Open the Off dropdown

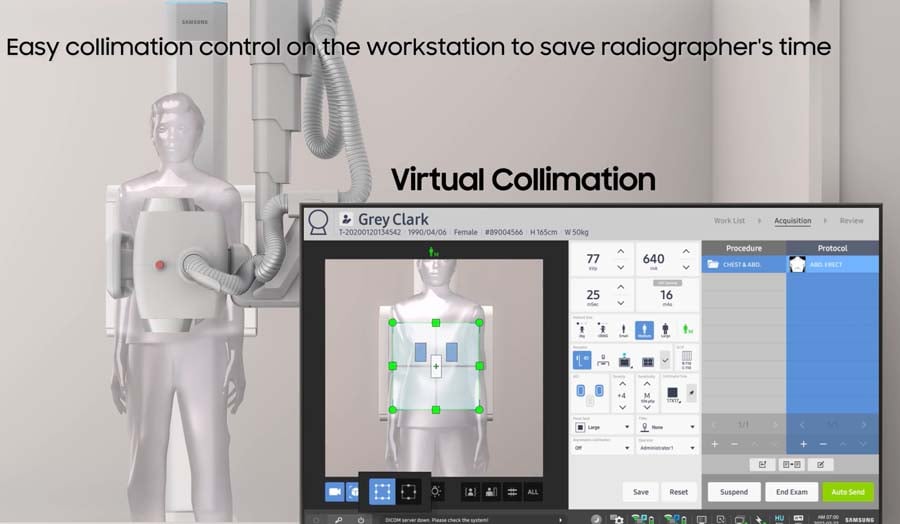coord(602,448)
